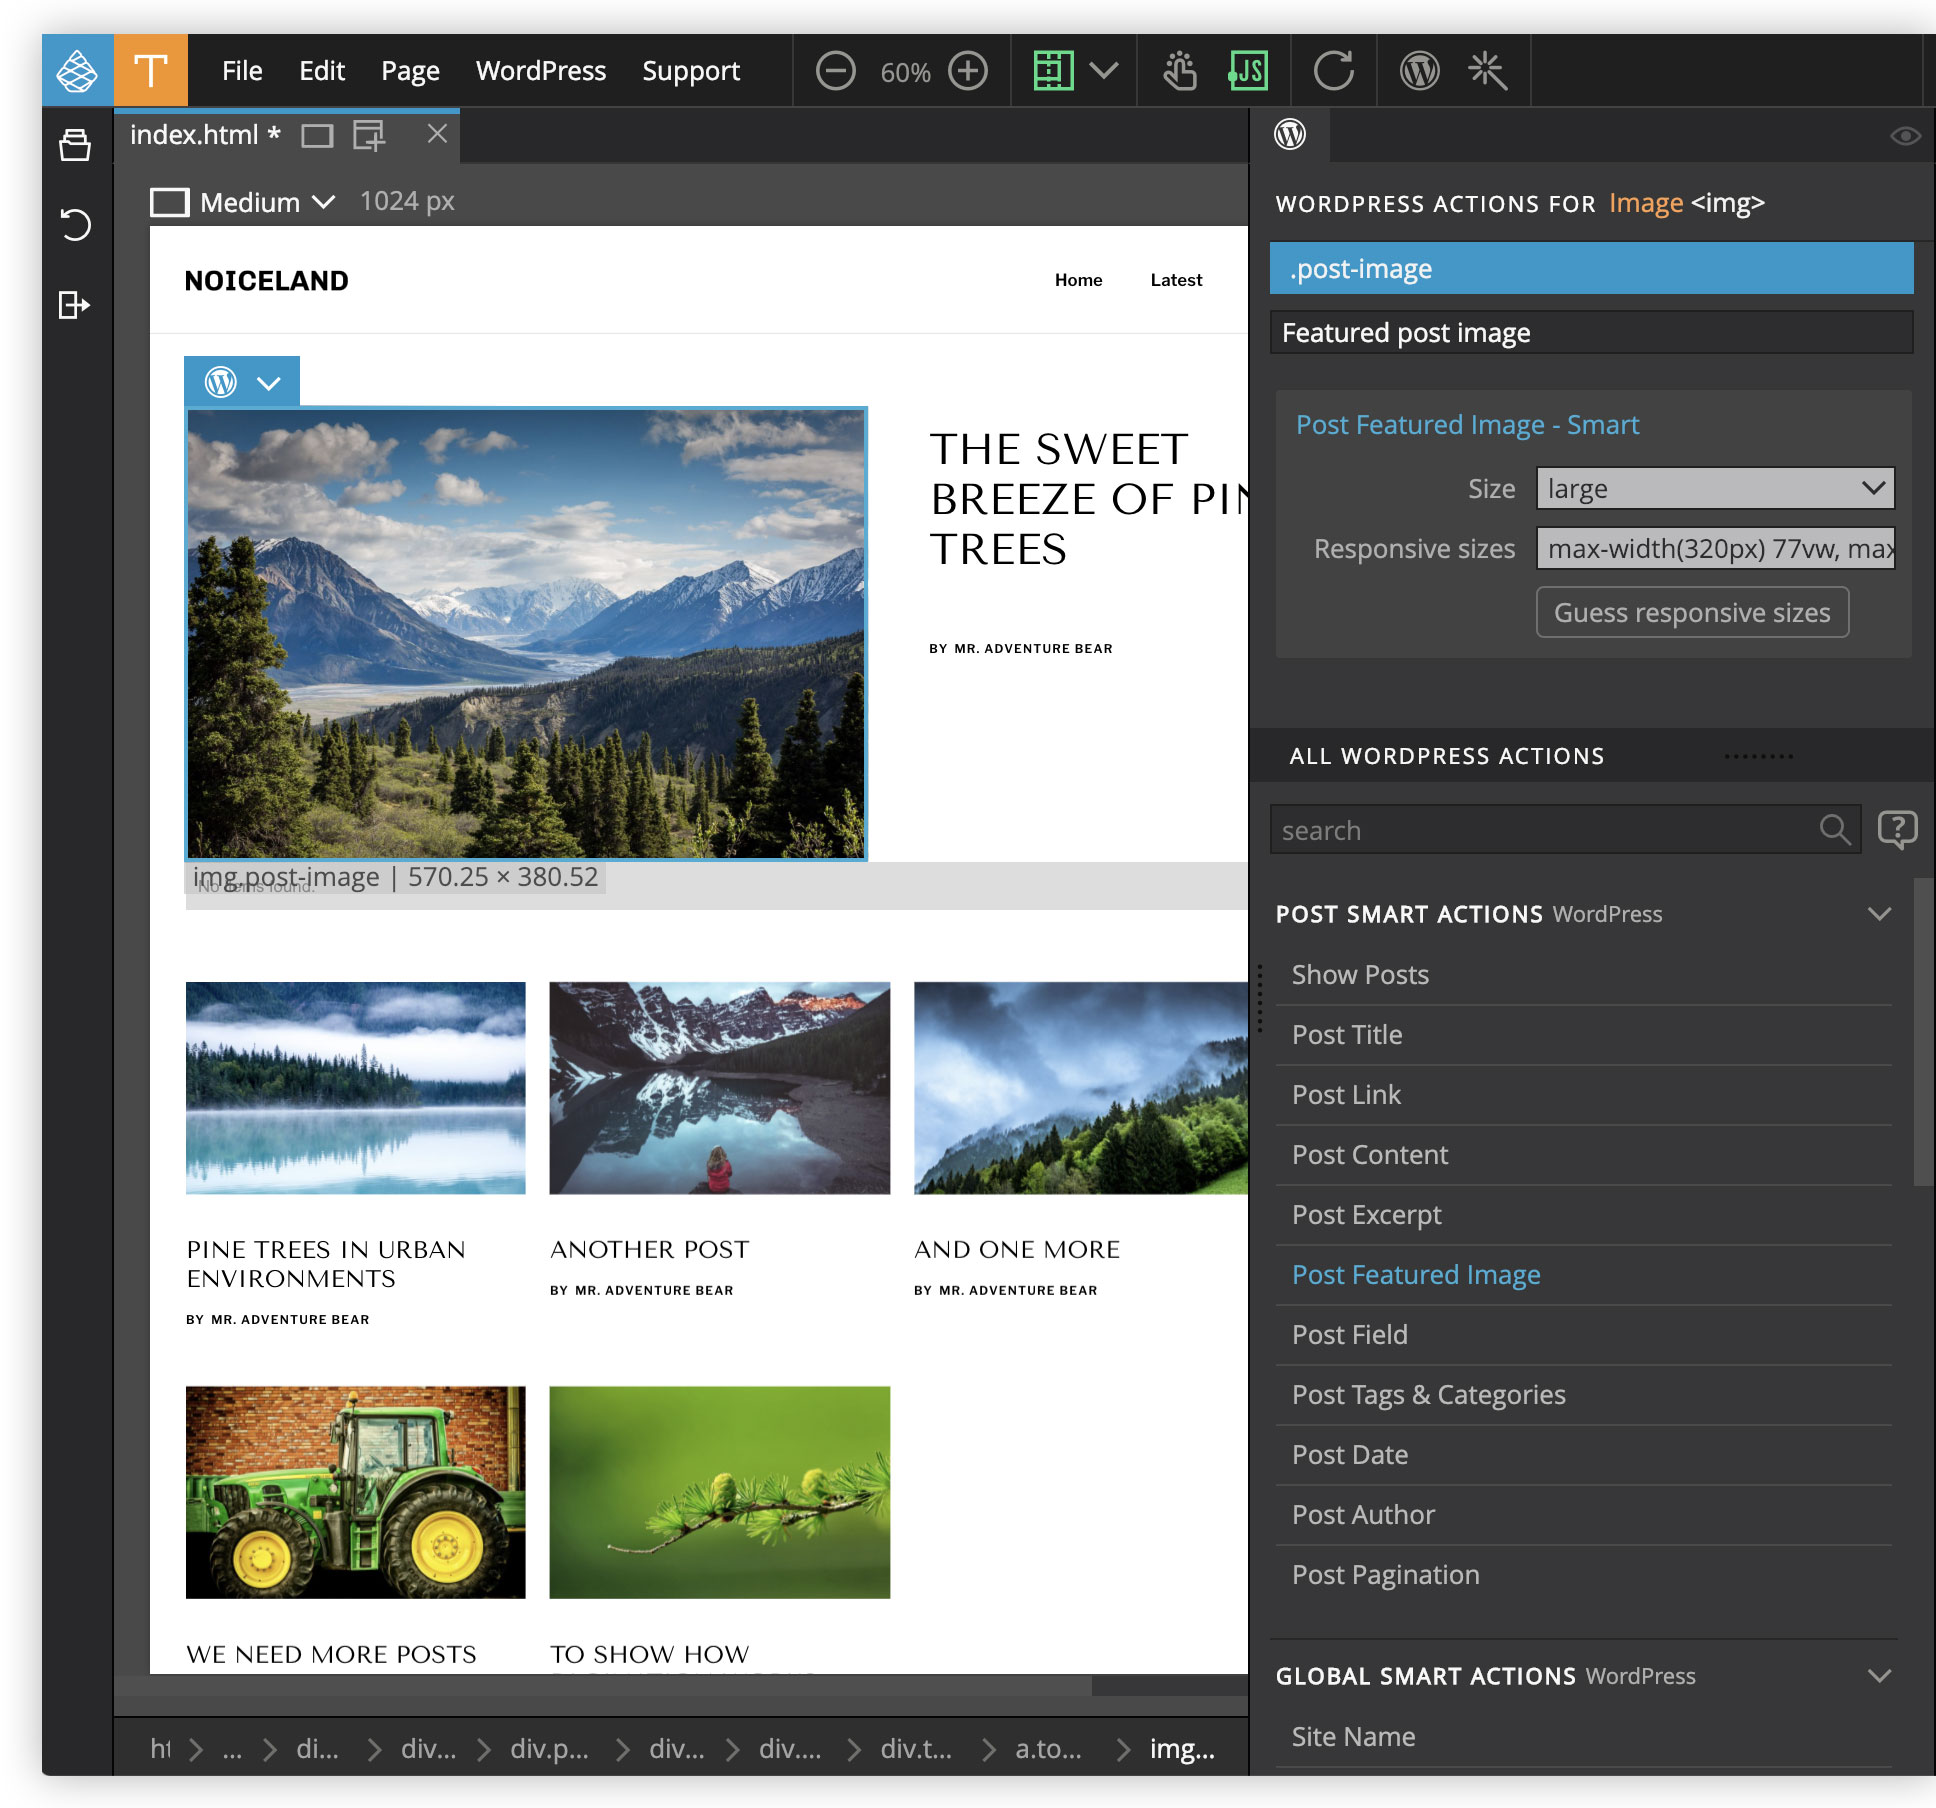Toggle the green JS button
The width and height of the screenshot is (1936, 1808).
tap(1248, 71)
